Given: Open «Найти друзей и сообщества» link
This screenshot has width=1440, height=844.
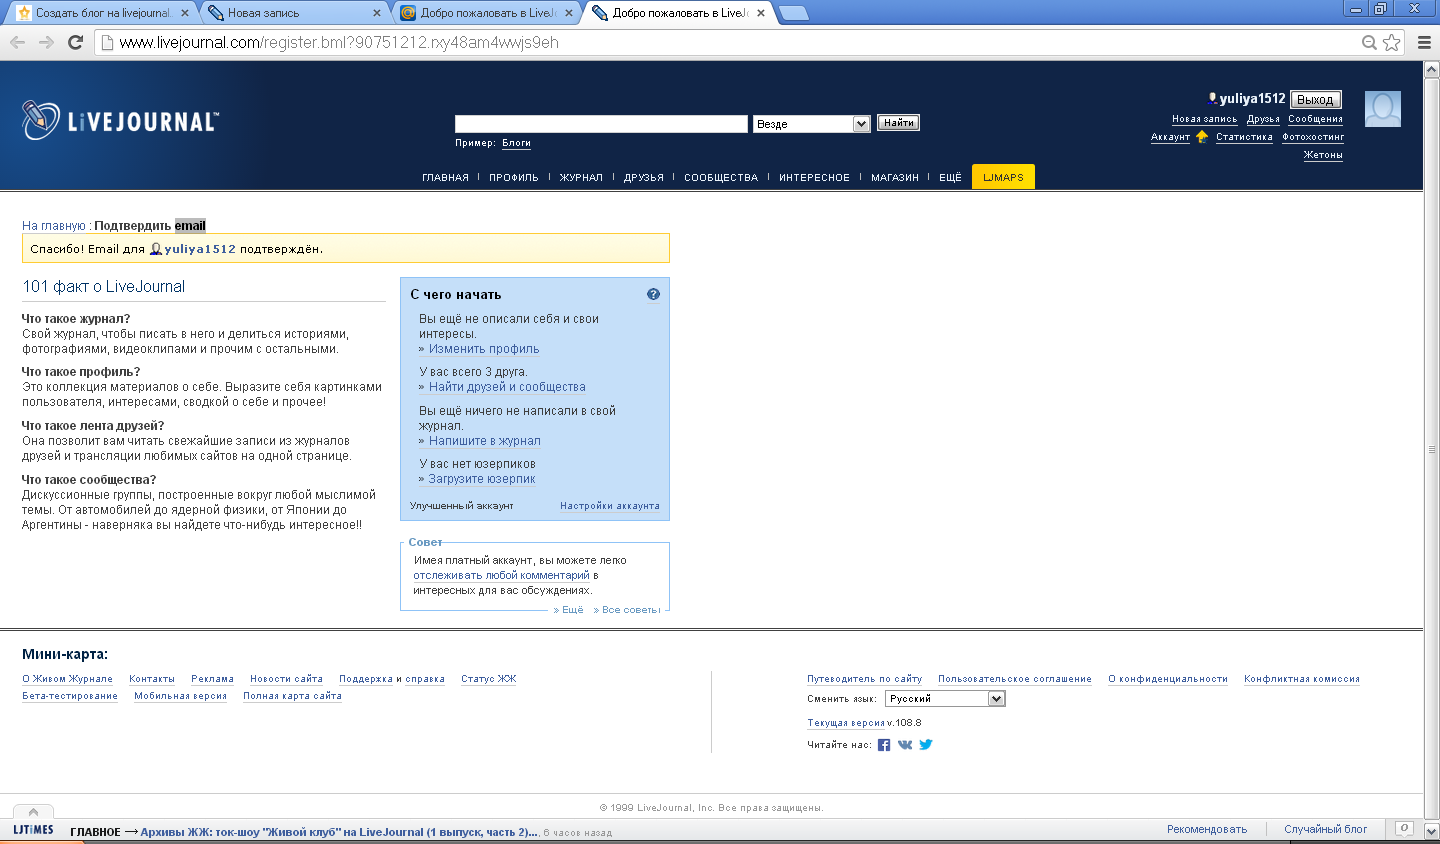Looking at the screenshot, I should [507, 387].
